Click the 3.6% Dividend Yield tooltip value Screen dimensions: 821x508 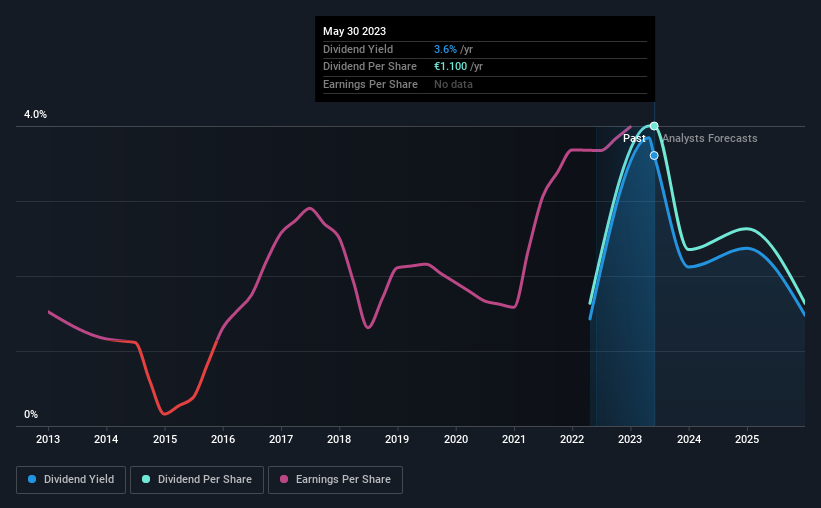click(x=445, y=49)
